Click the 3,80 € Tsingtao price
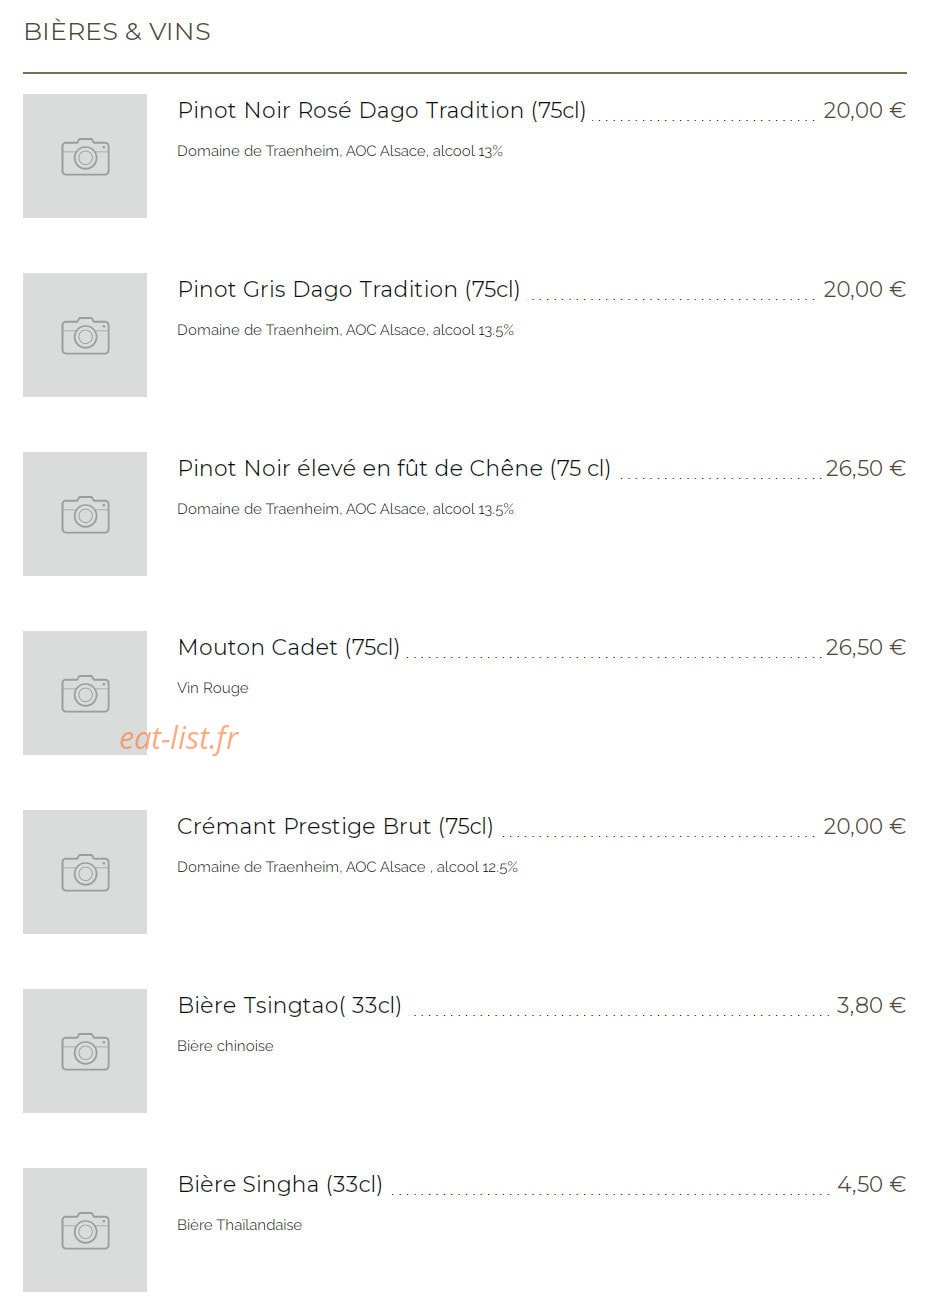This screenshot has width=945, height=1311. (x=871, y=1006)
